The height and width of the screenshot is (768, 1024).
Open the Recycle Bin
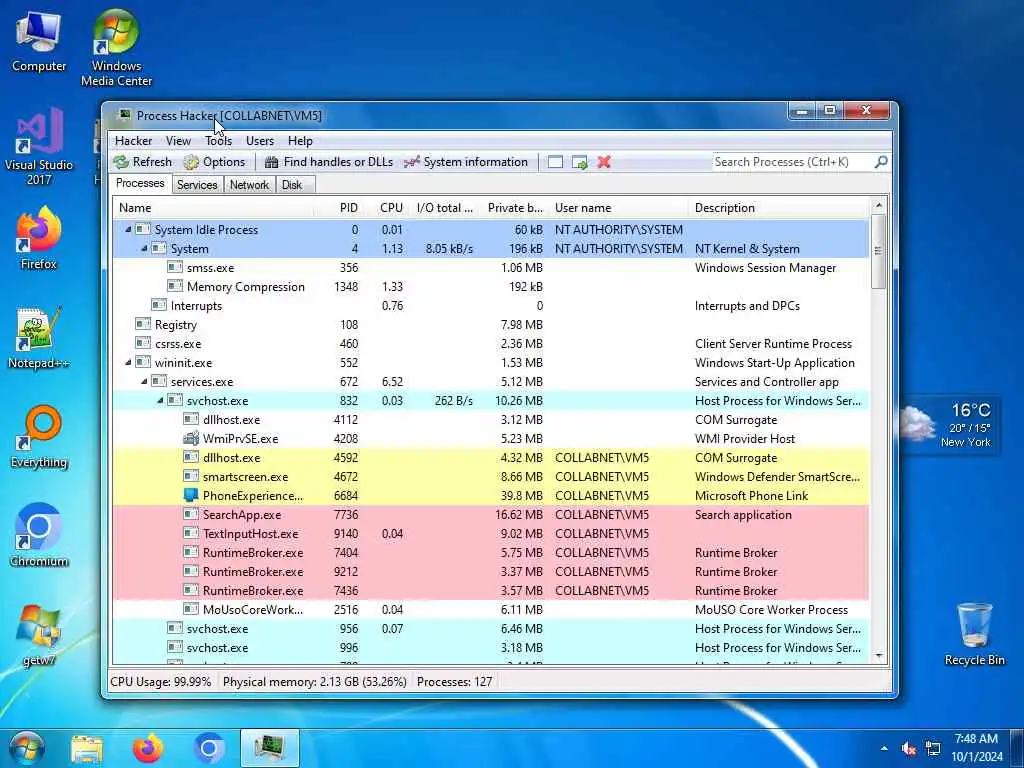[x=974, y=635]
